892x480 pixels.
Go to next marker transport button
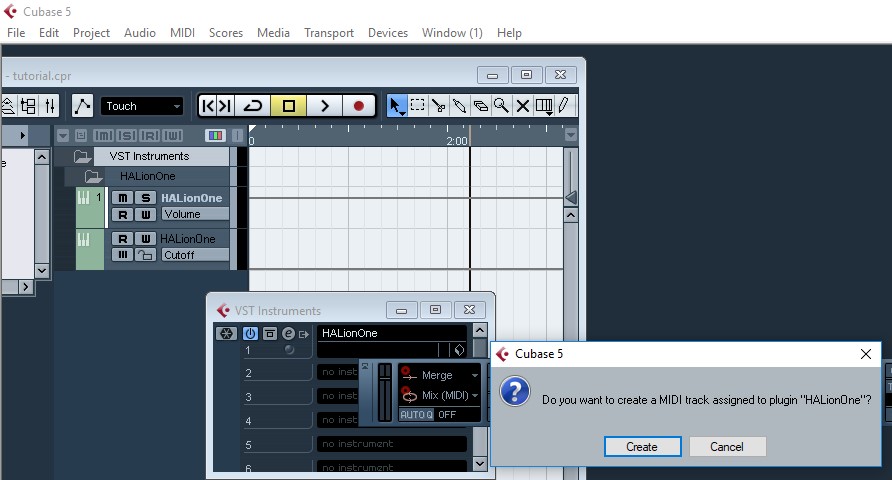(x=225, y=106)
